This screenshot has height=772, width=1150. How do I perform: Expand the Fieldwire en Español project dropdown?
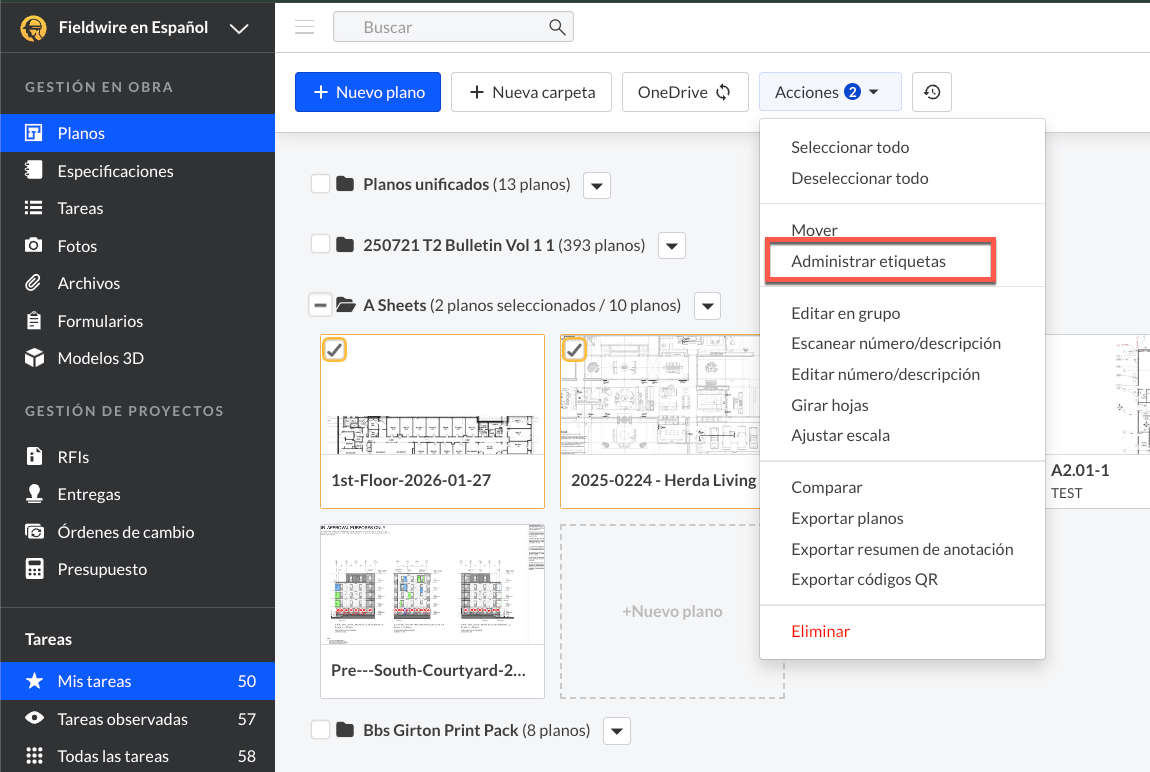pyautogui.click(x=239, y=28)
